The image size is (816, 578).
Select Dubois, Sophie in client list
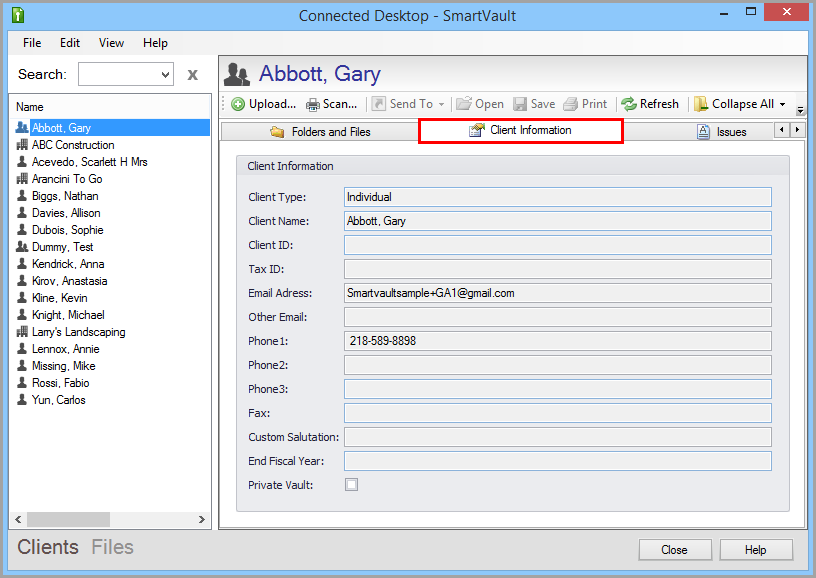[x=68, y=230]
